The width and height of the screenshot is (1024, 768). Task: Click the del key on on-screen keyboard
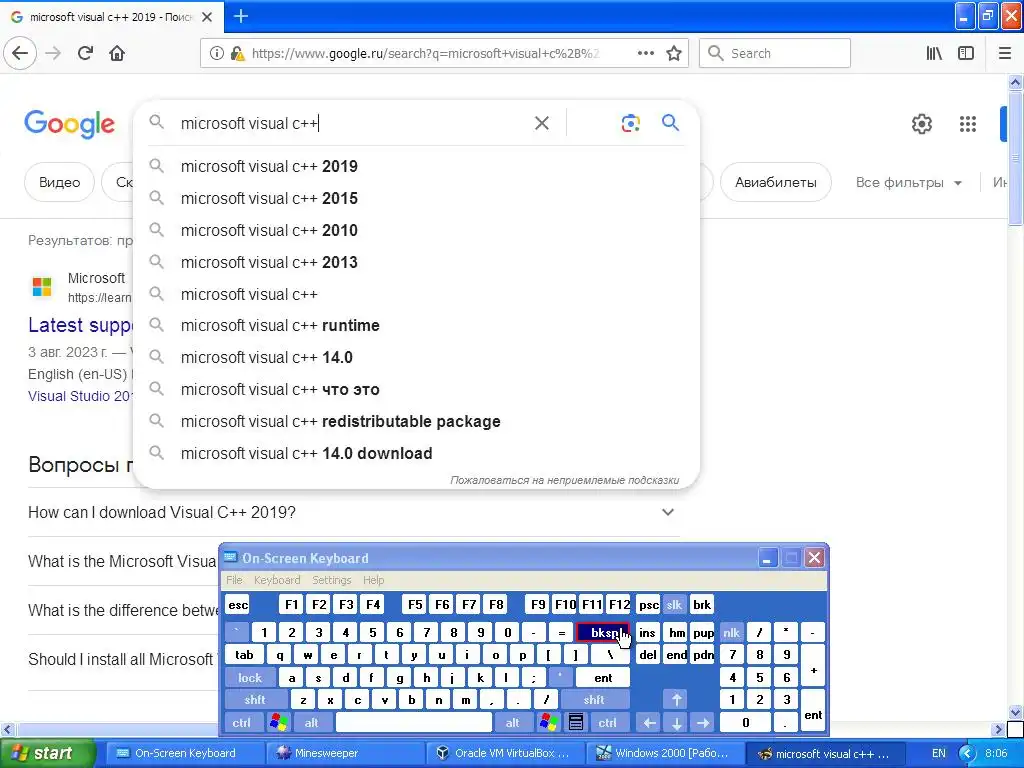pos(648,655)
